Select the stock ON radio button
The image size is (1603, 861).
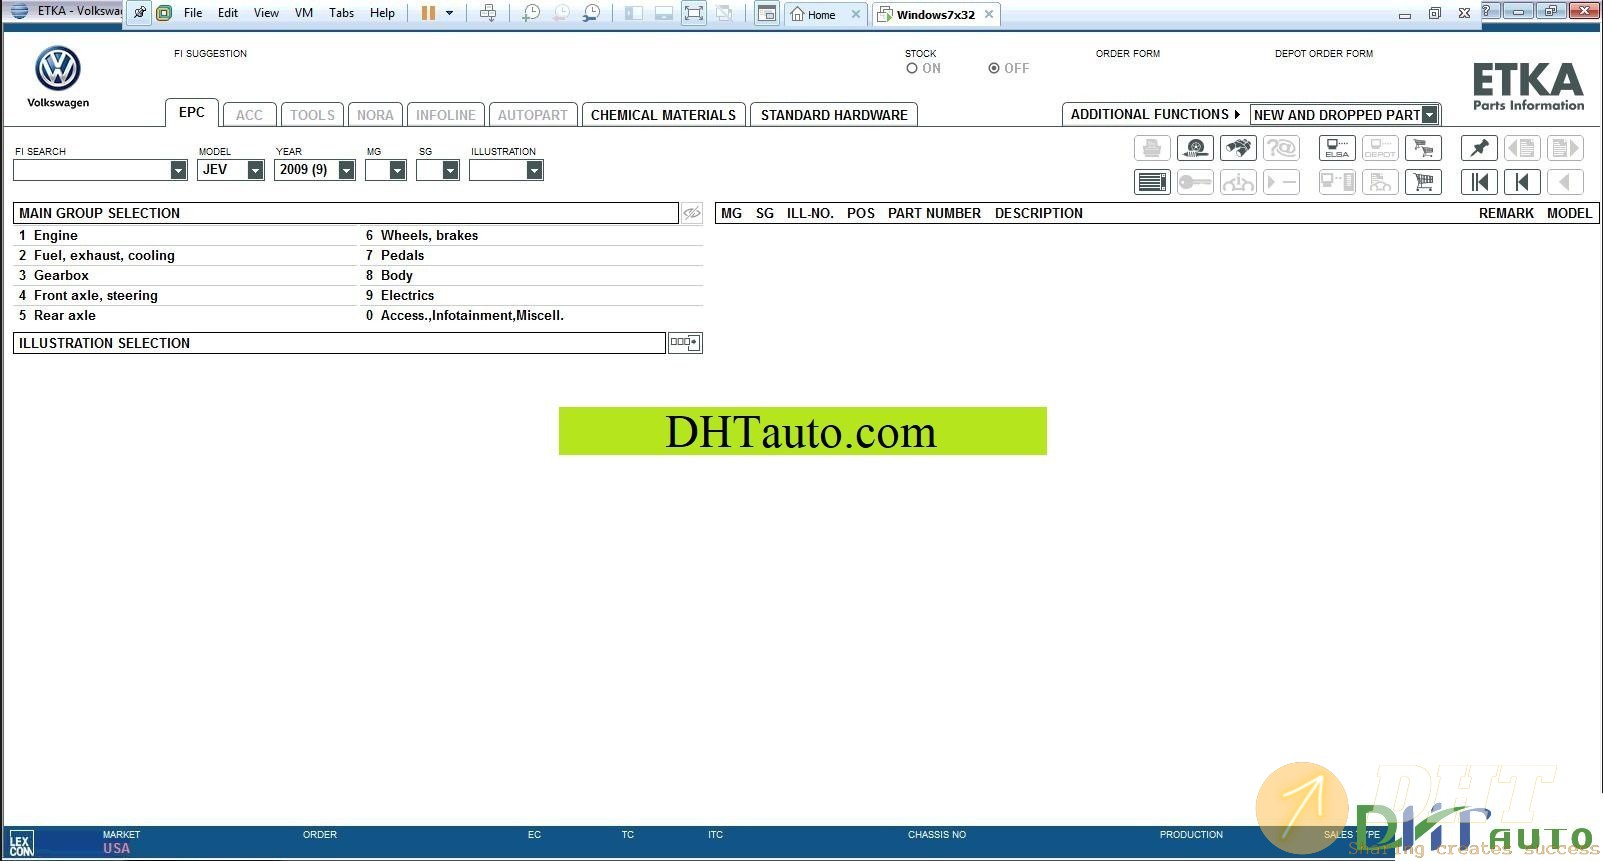point(912,69)
